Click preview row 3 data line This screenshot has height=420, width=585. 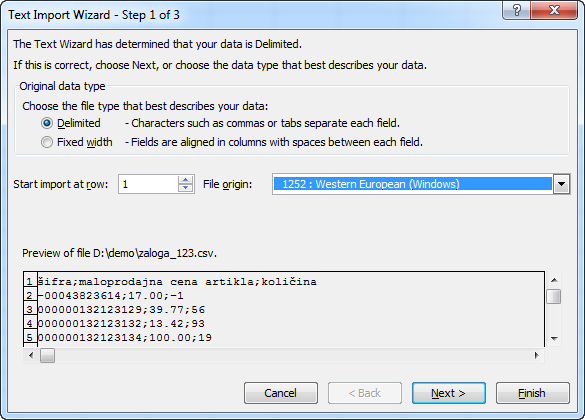pyautogui.click(x=121, y=310)
